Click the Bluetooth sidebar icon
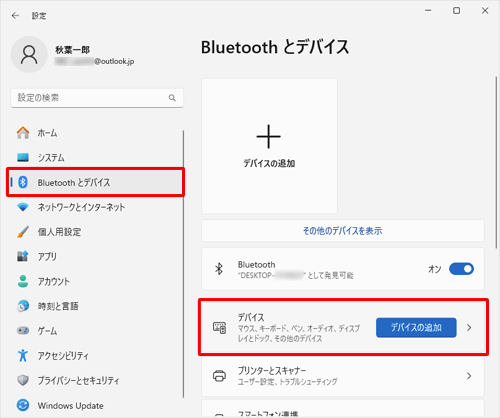The height and width of the screenshot is (418, 500). (23, 182)
